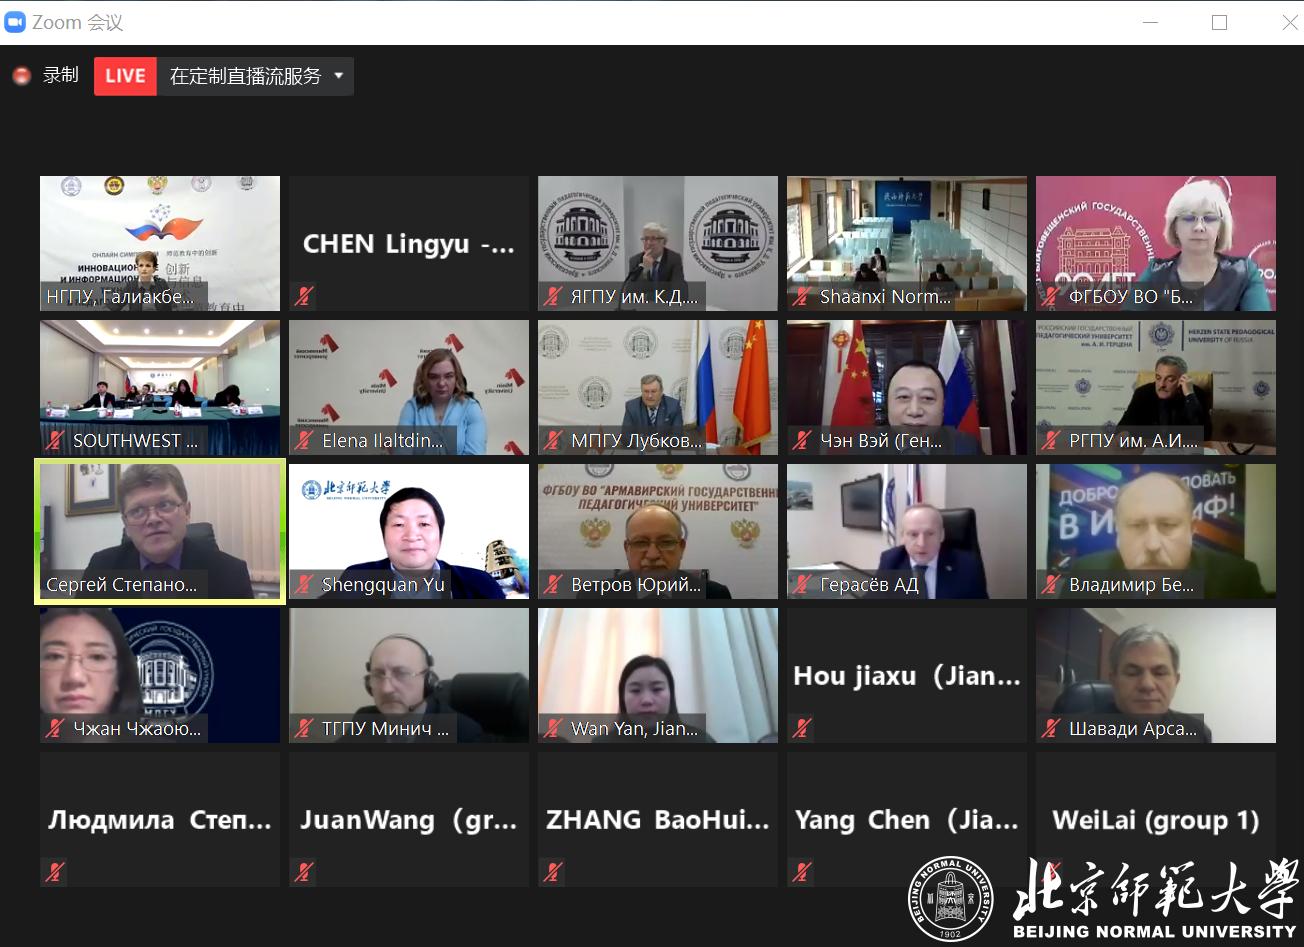Click the muted mic icon on JuanWang tile
1304x947 pixels.
point(304,872)
